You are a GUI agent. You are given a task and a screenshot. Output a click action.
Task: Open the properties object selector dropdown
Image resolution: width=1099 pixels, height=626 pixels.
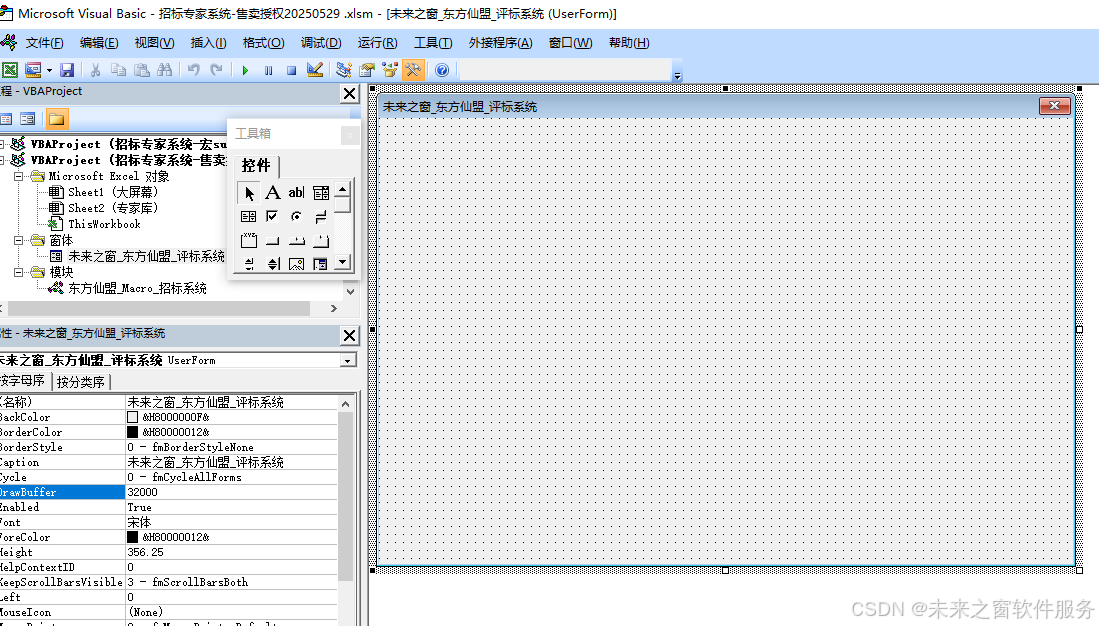tap(348, 360)
